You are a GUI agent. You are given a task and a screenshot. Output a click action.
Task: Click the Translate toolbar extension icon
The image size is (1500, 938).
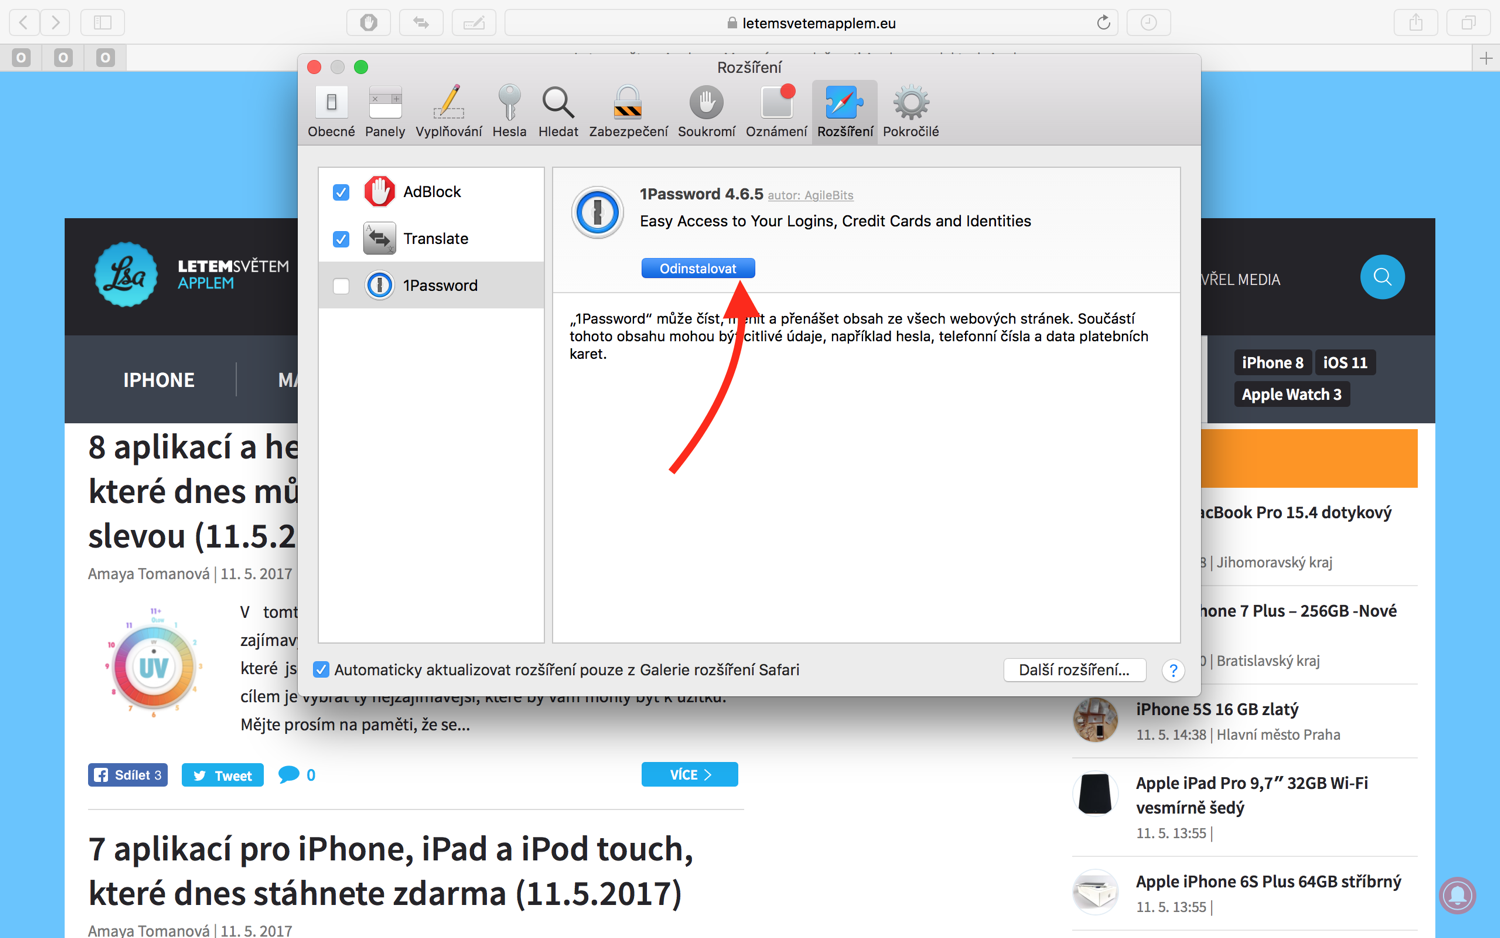click(x=421, y=22)
